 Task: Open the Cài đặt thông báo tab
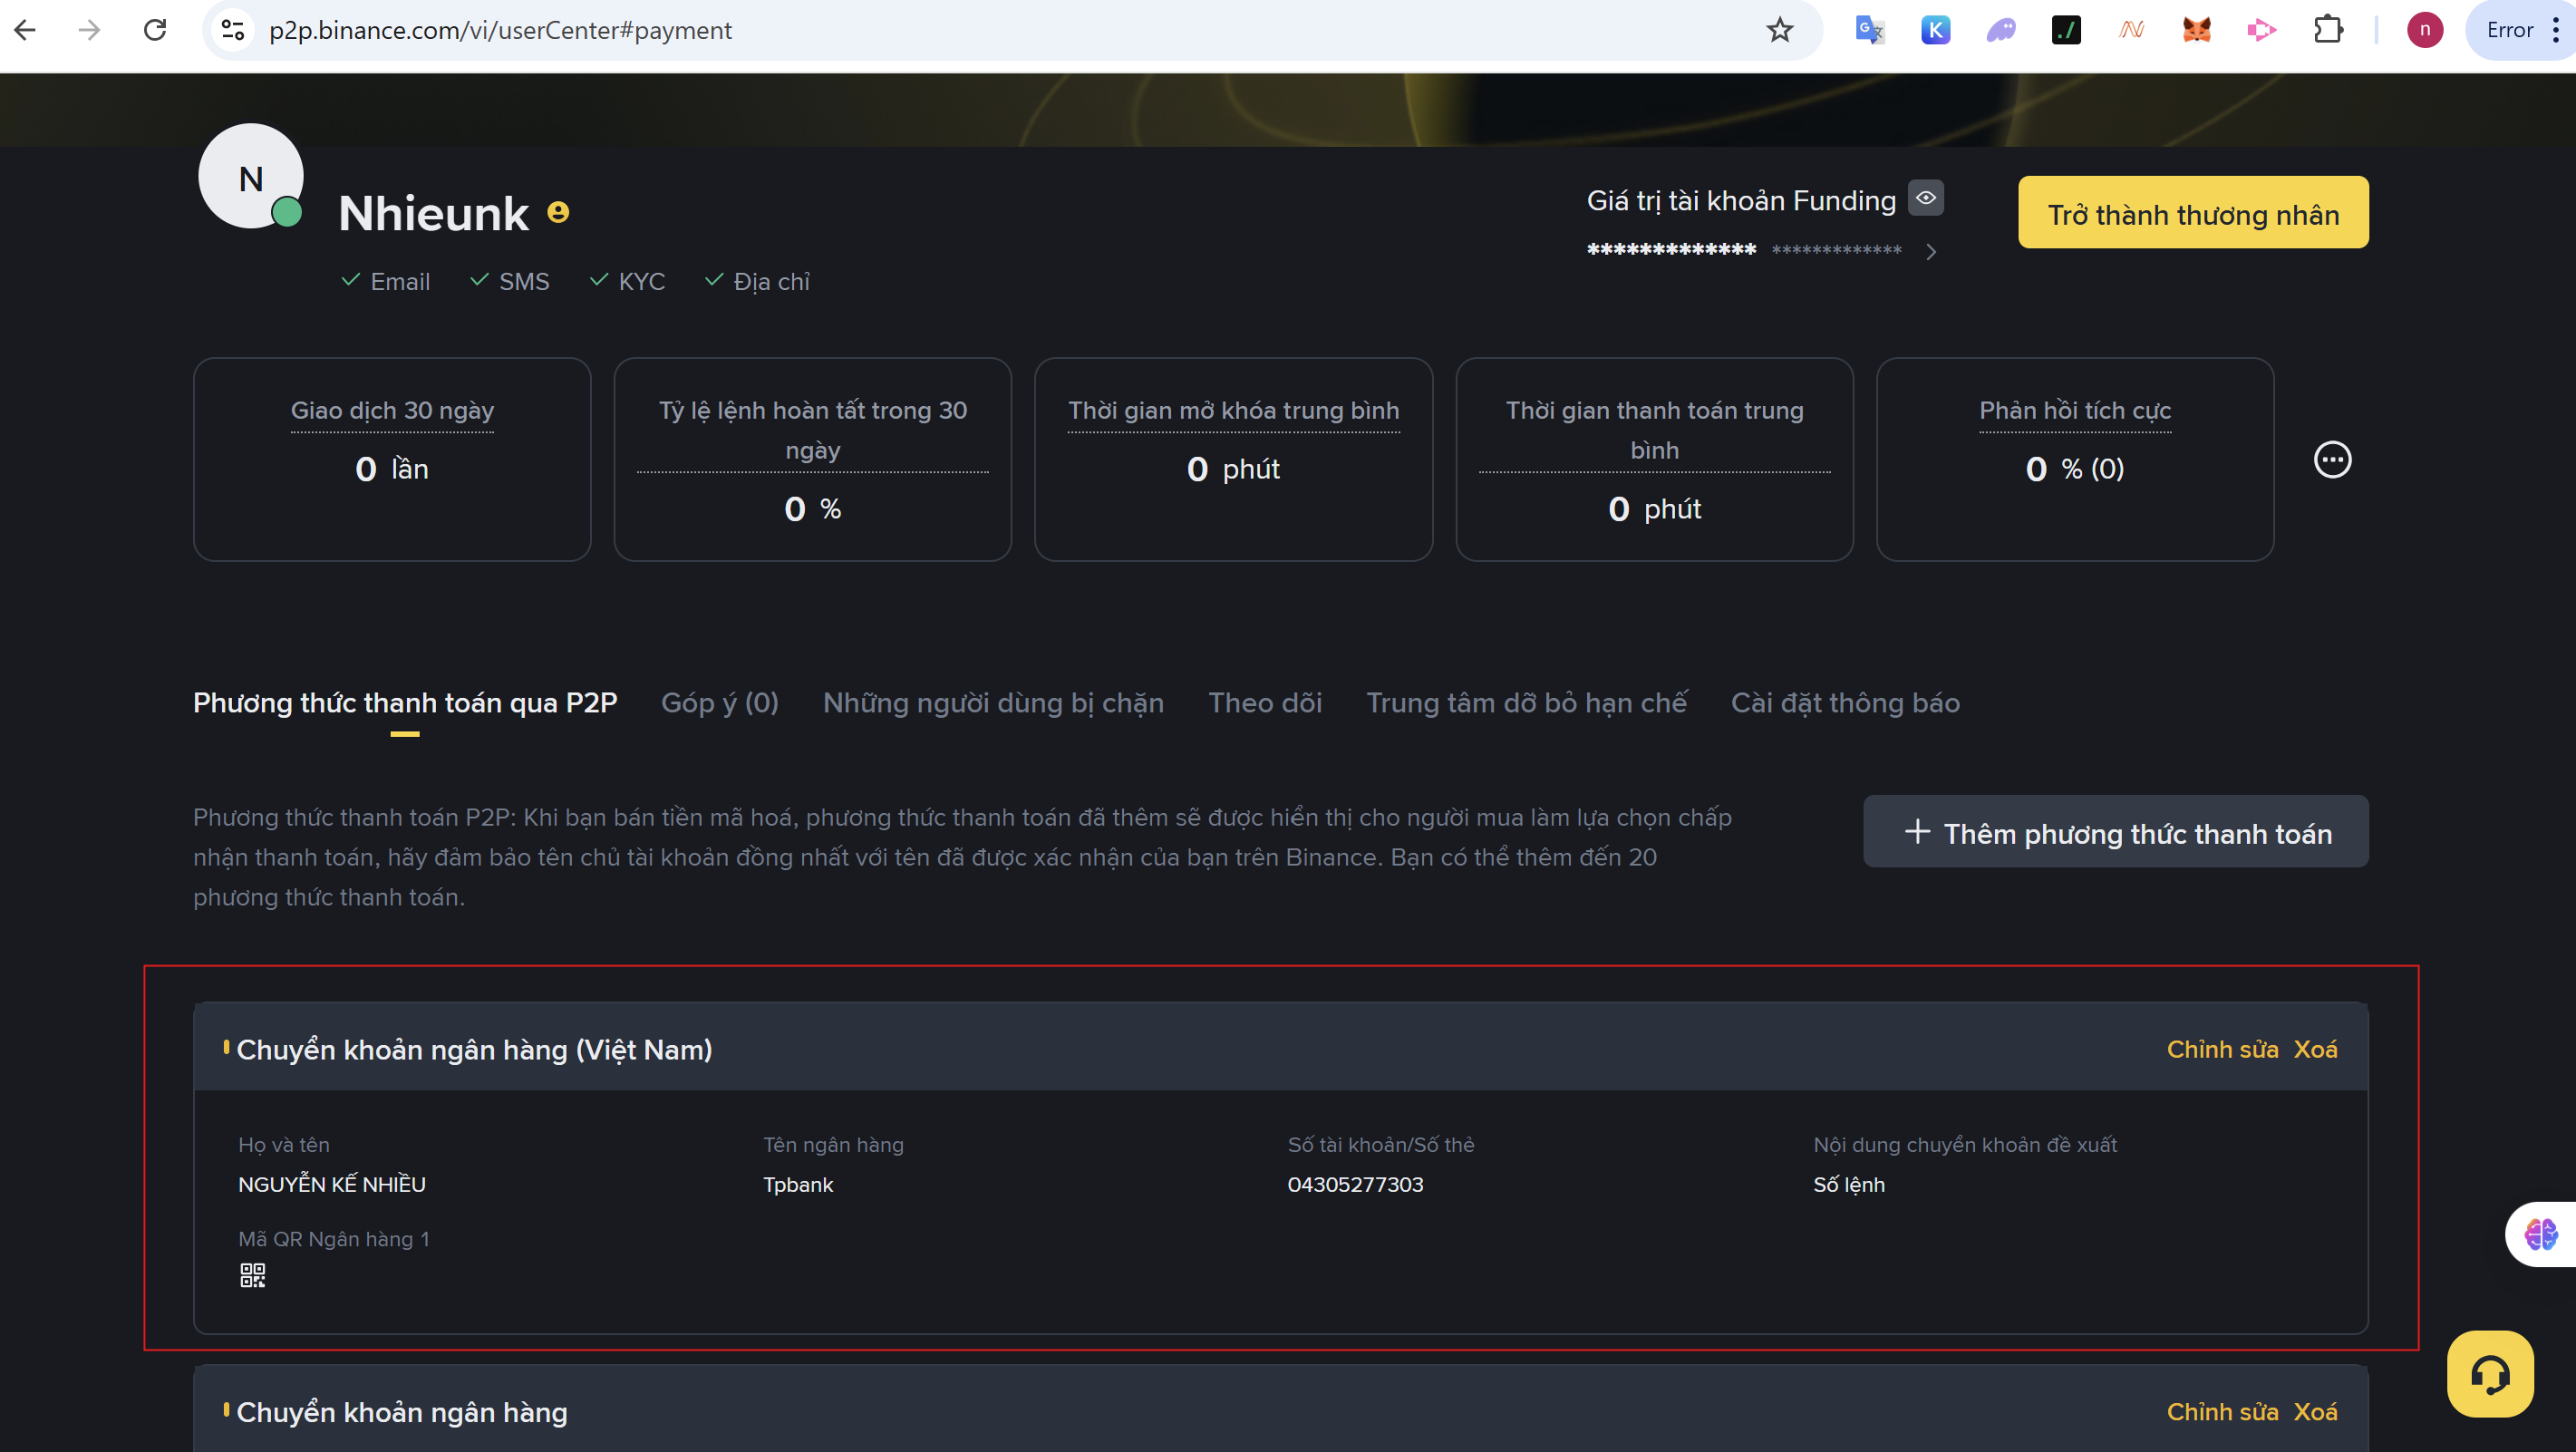coord(1845,703)
